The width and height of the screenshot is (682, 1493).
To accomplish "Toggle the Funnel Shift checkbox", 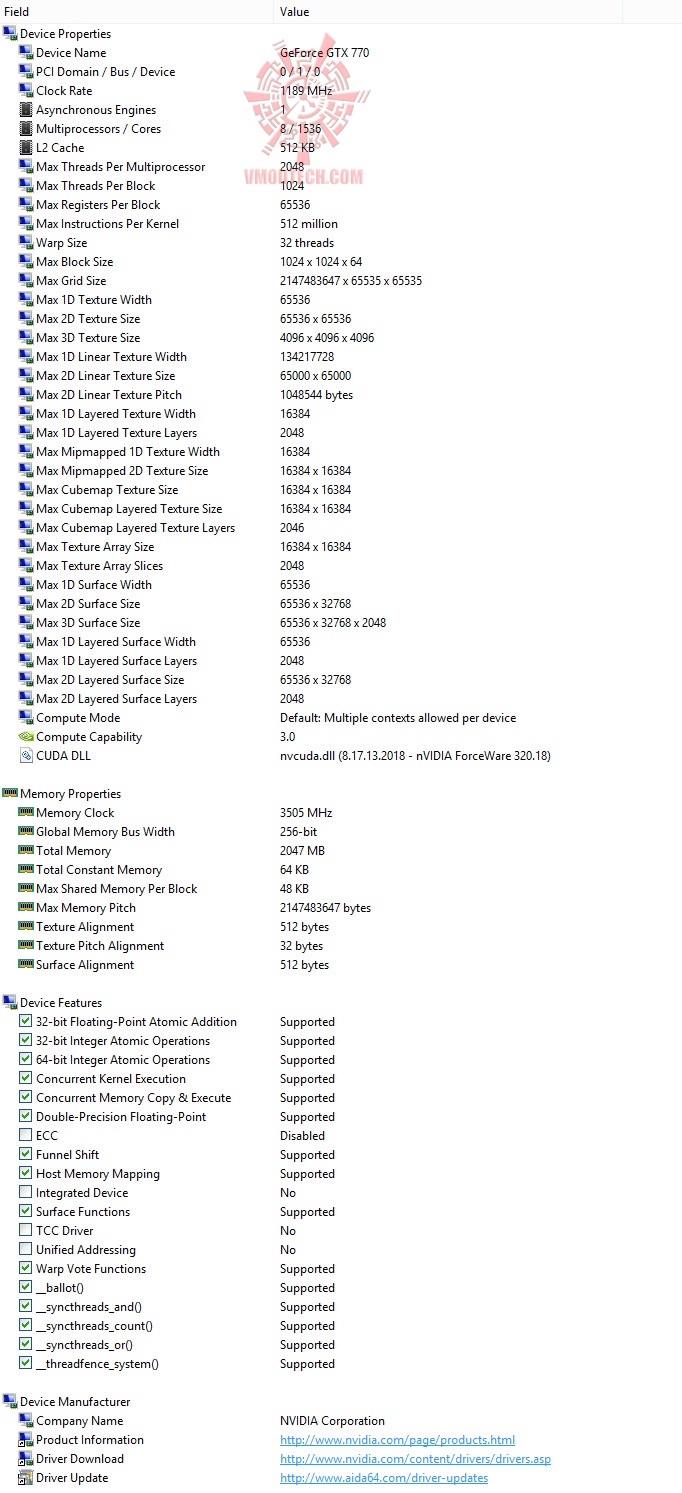I will click(x=25, y=1155).
